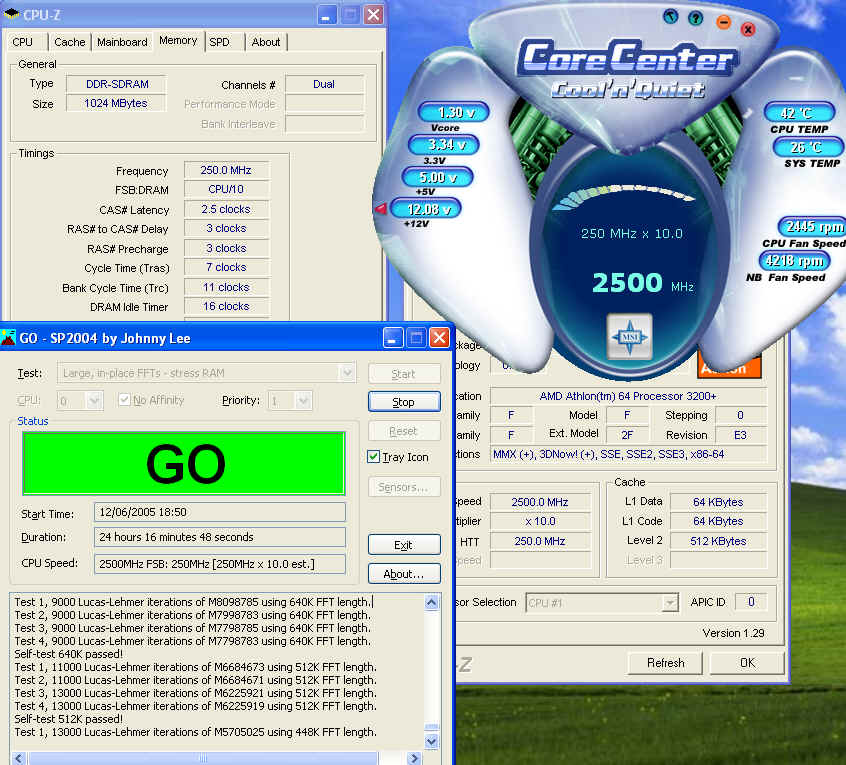Go to the About tab in CPU-Z
This screenshot has height=765, width=846.
coord(266,42)
